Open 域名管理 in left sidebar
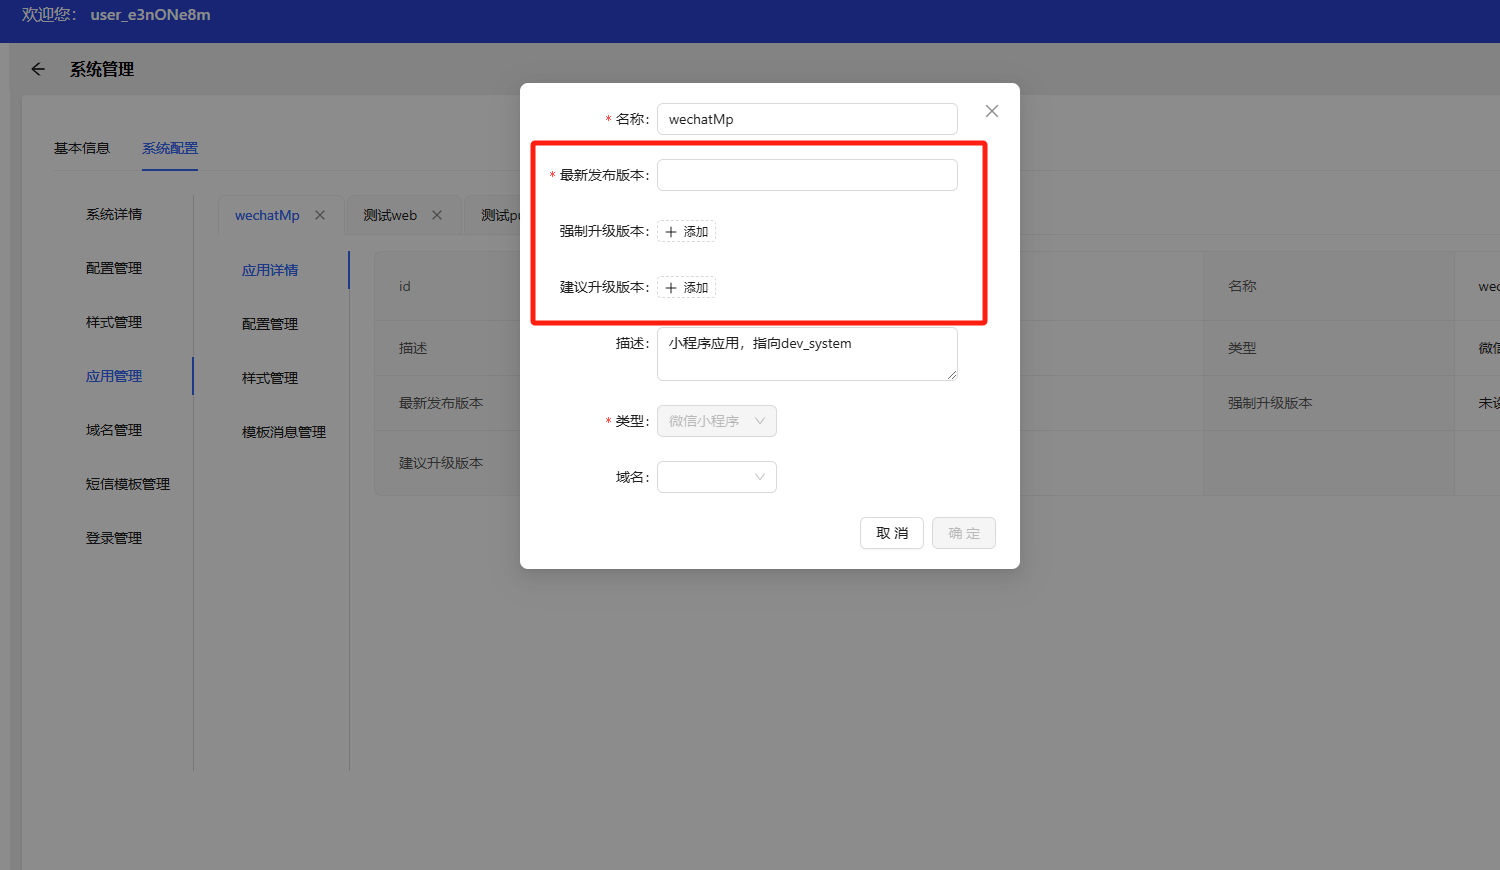 pyautogui.click(x=114, y=430)
